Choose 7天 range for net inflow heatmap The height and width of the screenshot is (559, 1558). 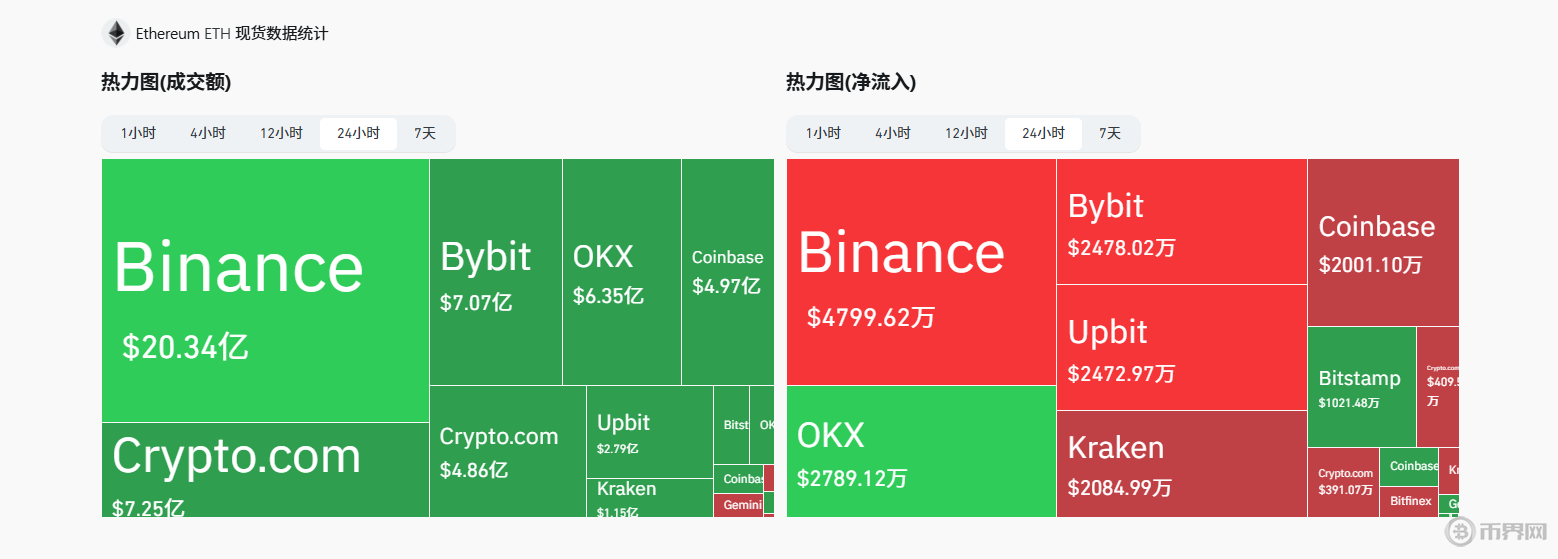1110,133
